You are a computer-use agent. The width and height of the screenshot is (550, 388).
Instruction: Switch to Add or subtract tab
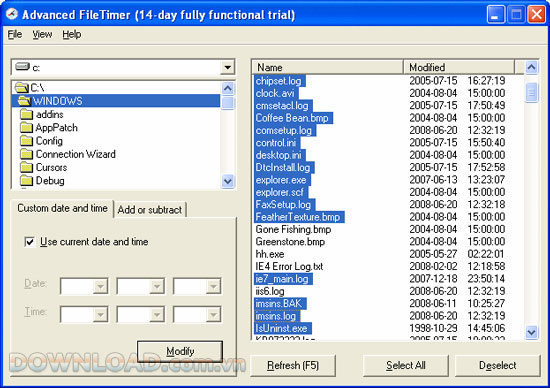point(150,210)
